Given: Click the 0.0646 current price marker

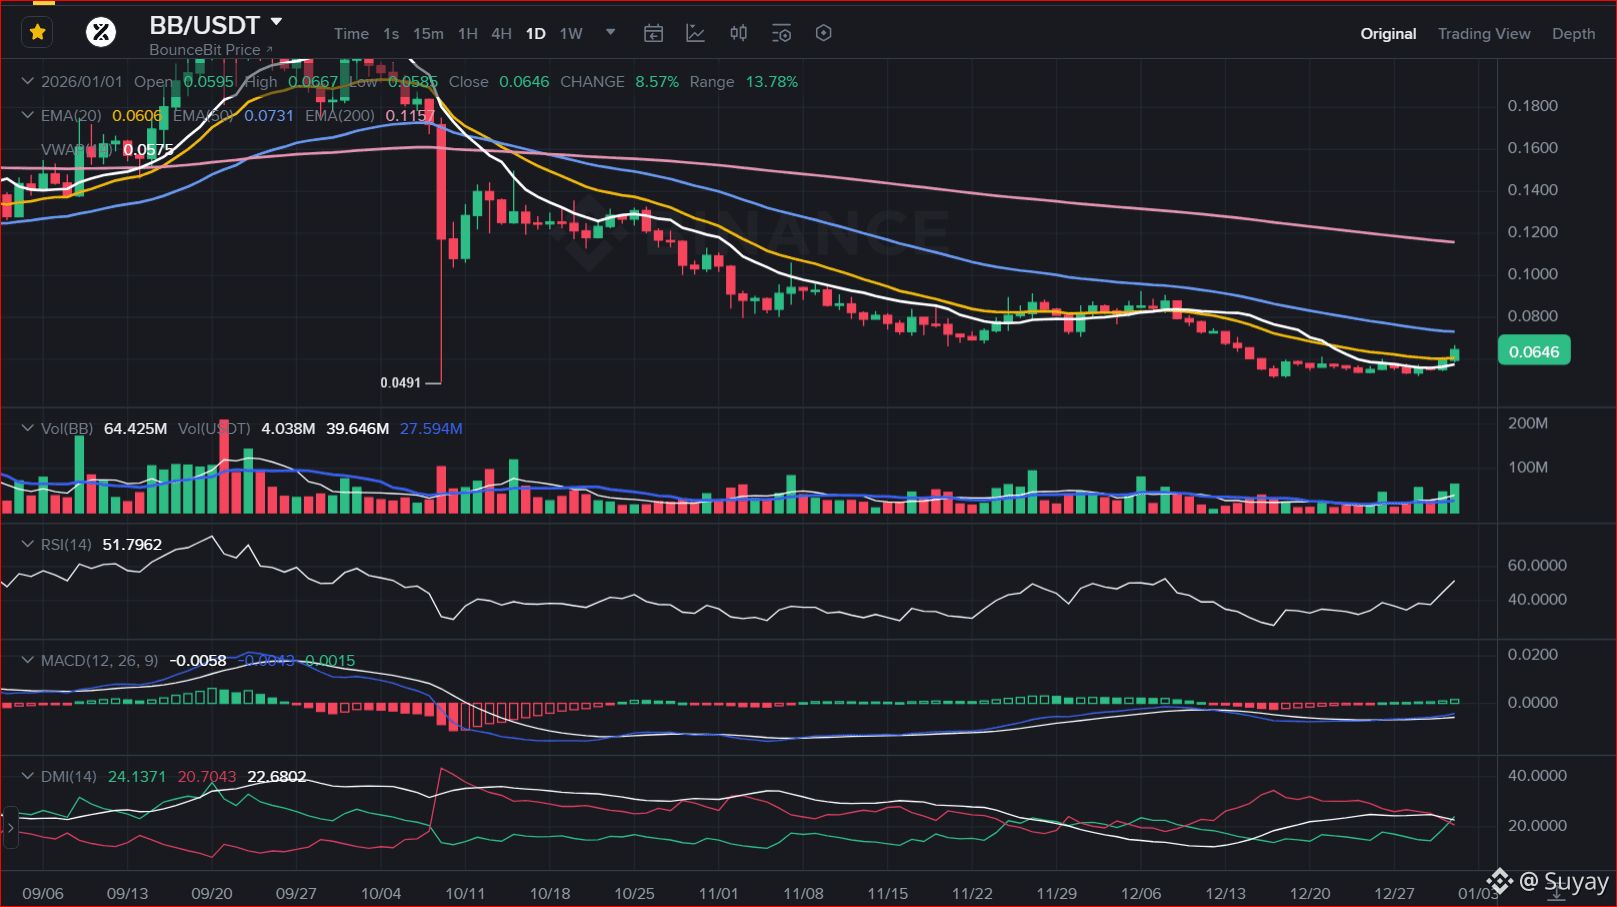Looking at the screenshot, I should tap(1534, 351).
